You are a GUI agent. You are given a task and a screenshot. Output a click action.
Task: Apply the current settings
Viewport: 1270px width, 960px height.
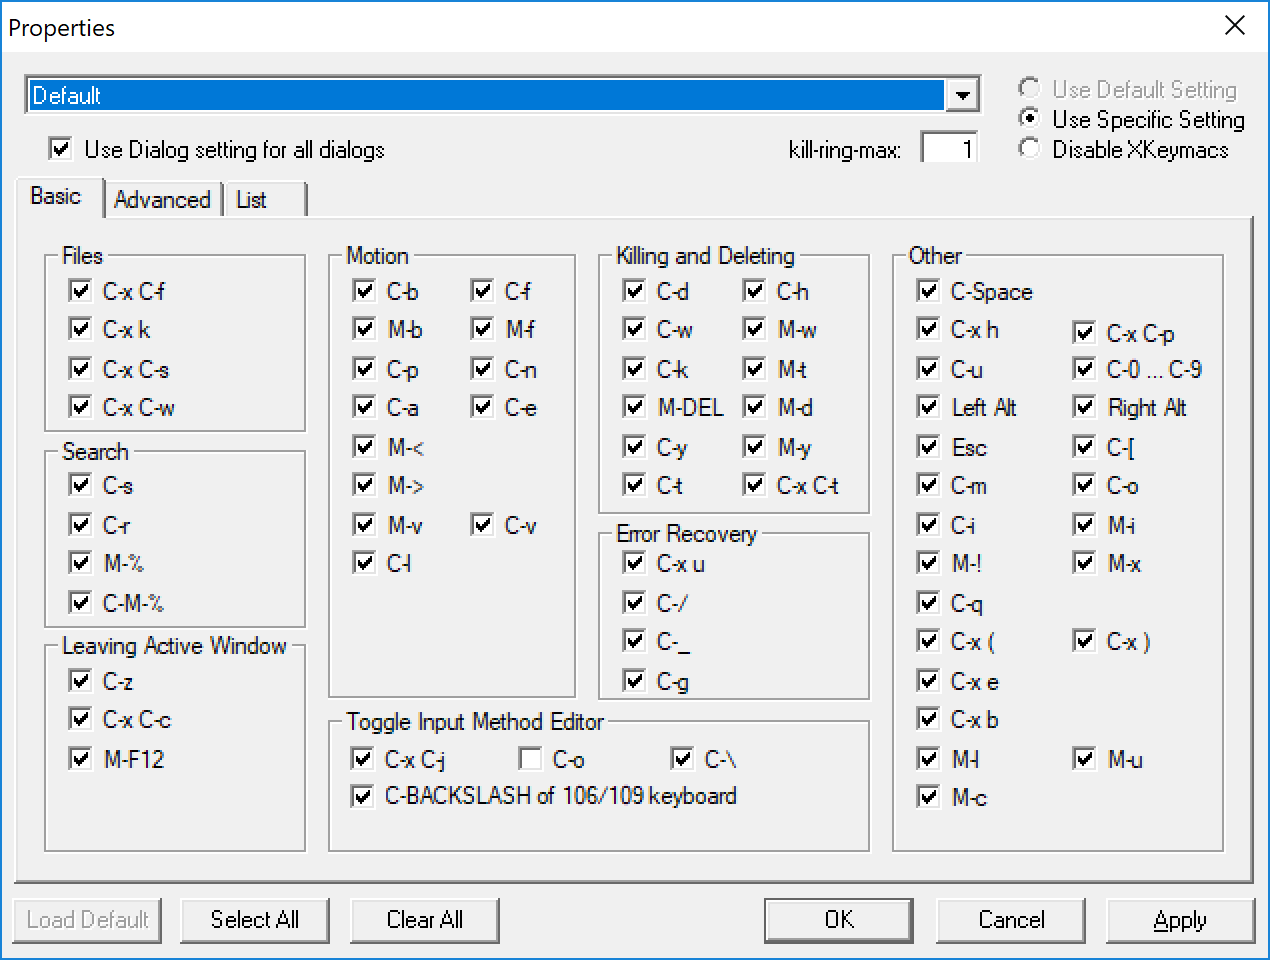pyautogui.click(x=1181, y=920)
